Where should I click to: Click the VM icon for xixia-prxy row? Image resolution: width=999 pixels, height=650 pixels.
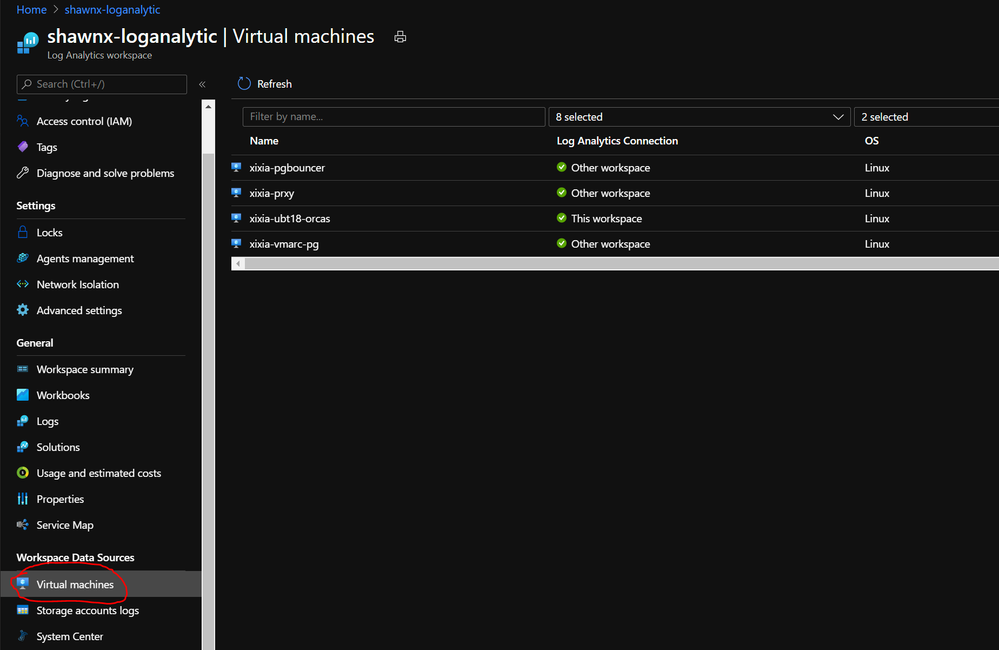pyautogui.click(x=236, y=193)
